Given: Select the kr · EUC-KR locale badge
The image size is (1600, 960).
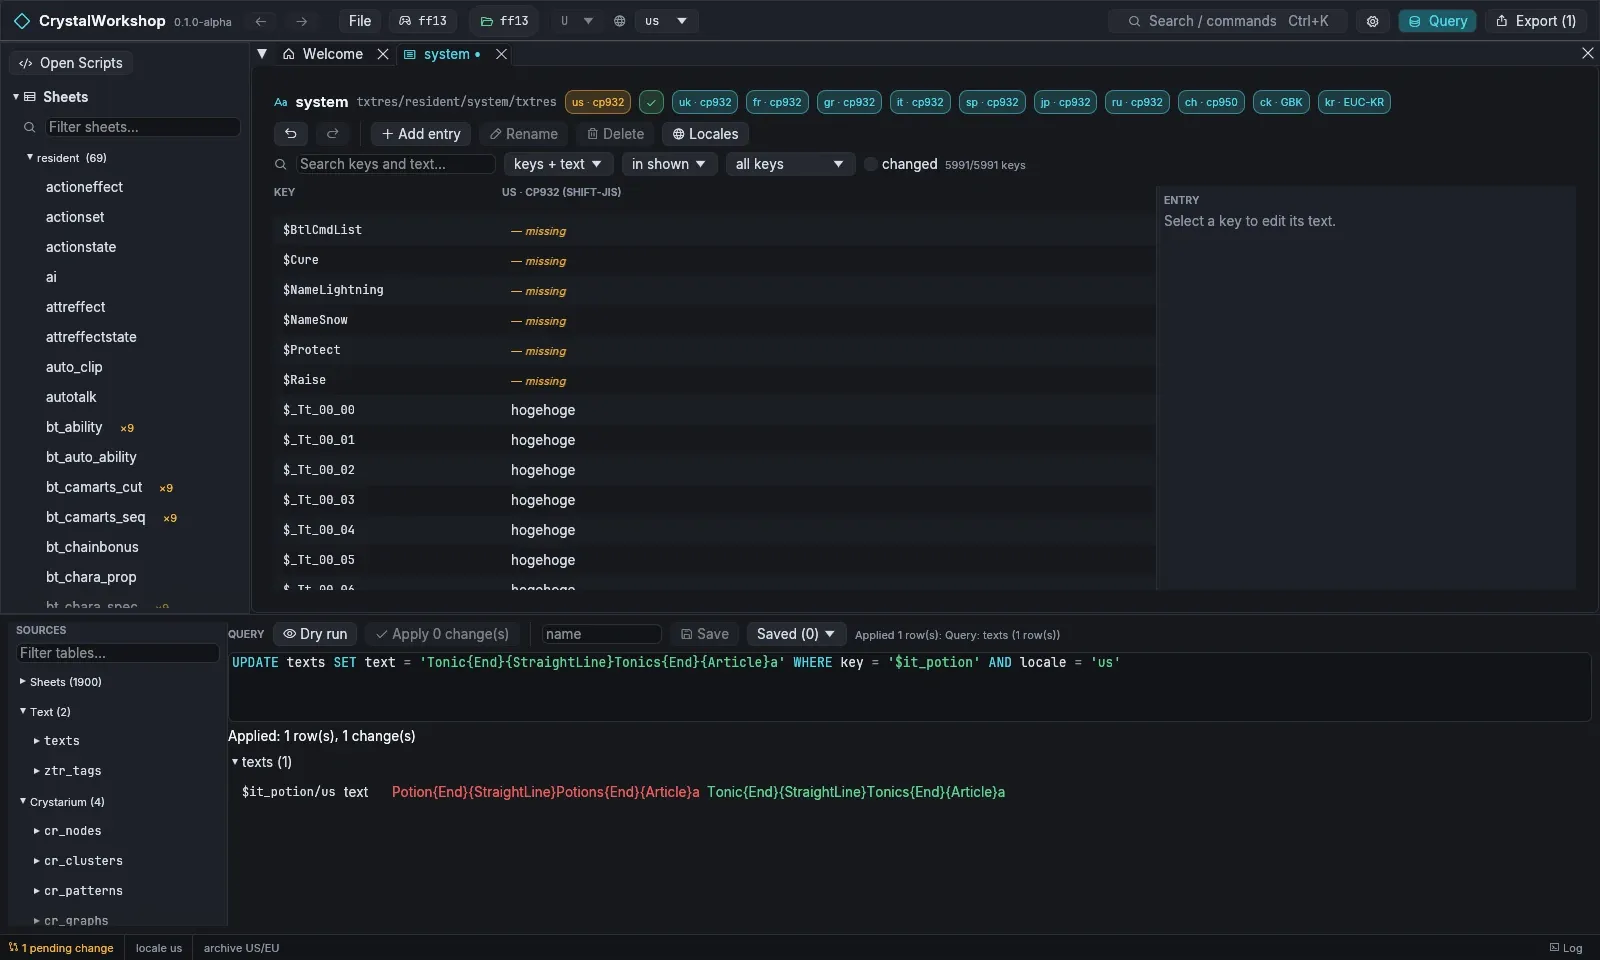Looking at the screenshot, I should (x=1354, y=102).
